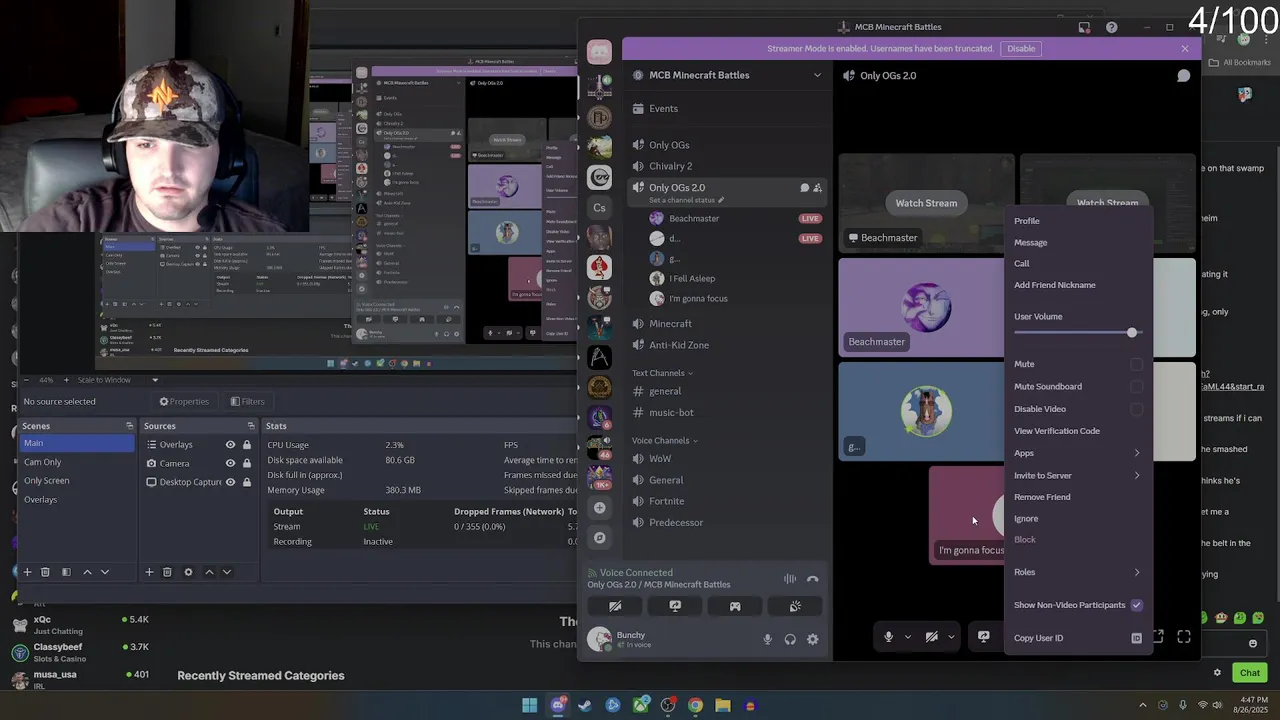Share your screen from the voice panel
The image size is (1280, 720).
coord(675,606)
